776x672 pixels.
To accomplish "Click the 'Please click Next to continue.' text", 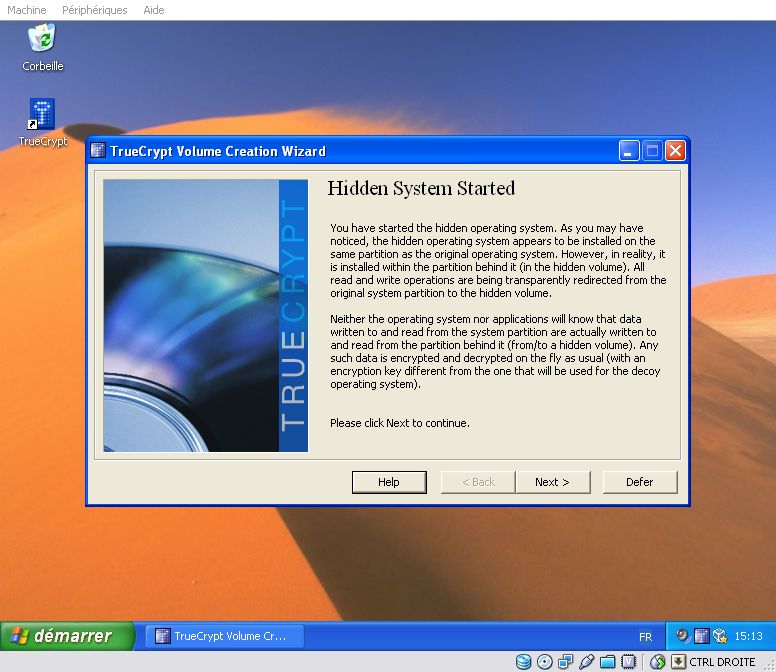I will 400,423.
